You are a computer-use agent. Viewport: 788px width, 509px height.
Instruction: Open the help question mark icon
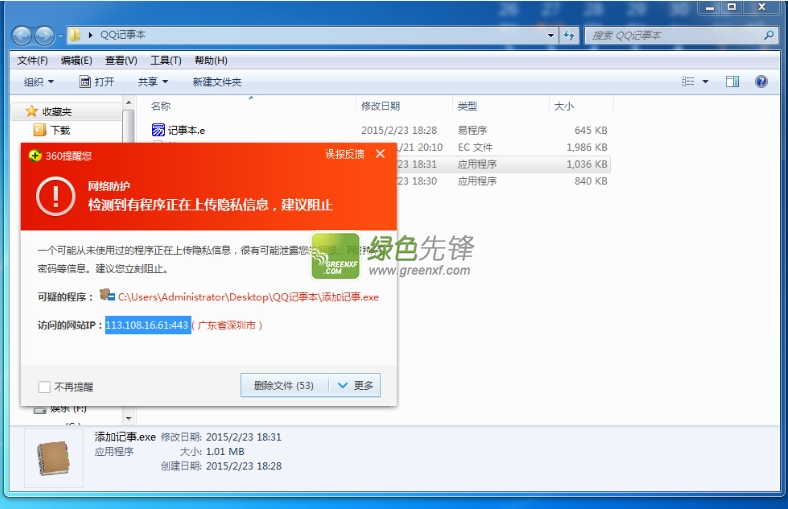click(x=761, y=81)
